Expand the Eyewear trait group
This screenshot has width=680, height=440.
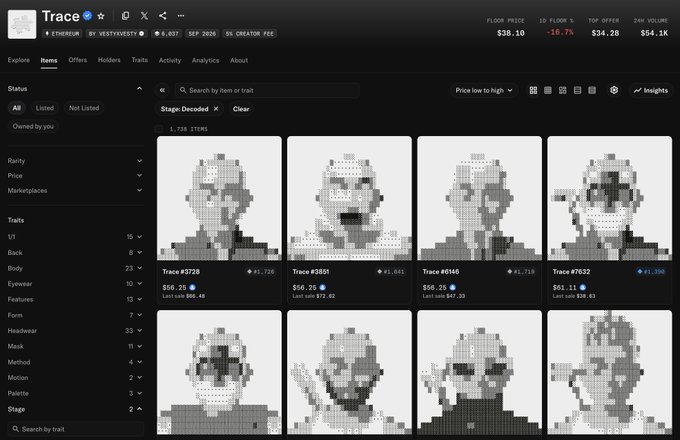point(75,284)
